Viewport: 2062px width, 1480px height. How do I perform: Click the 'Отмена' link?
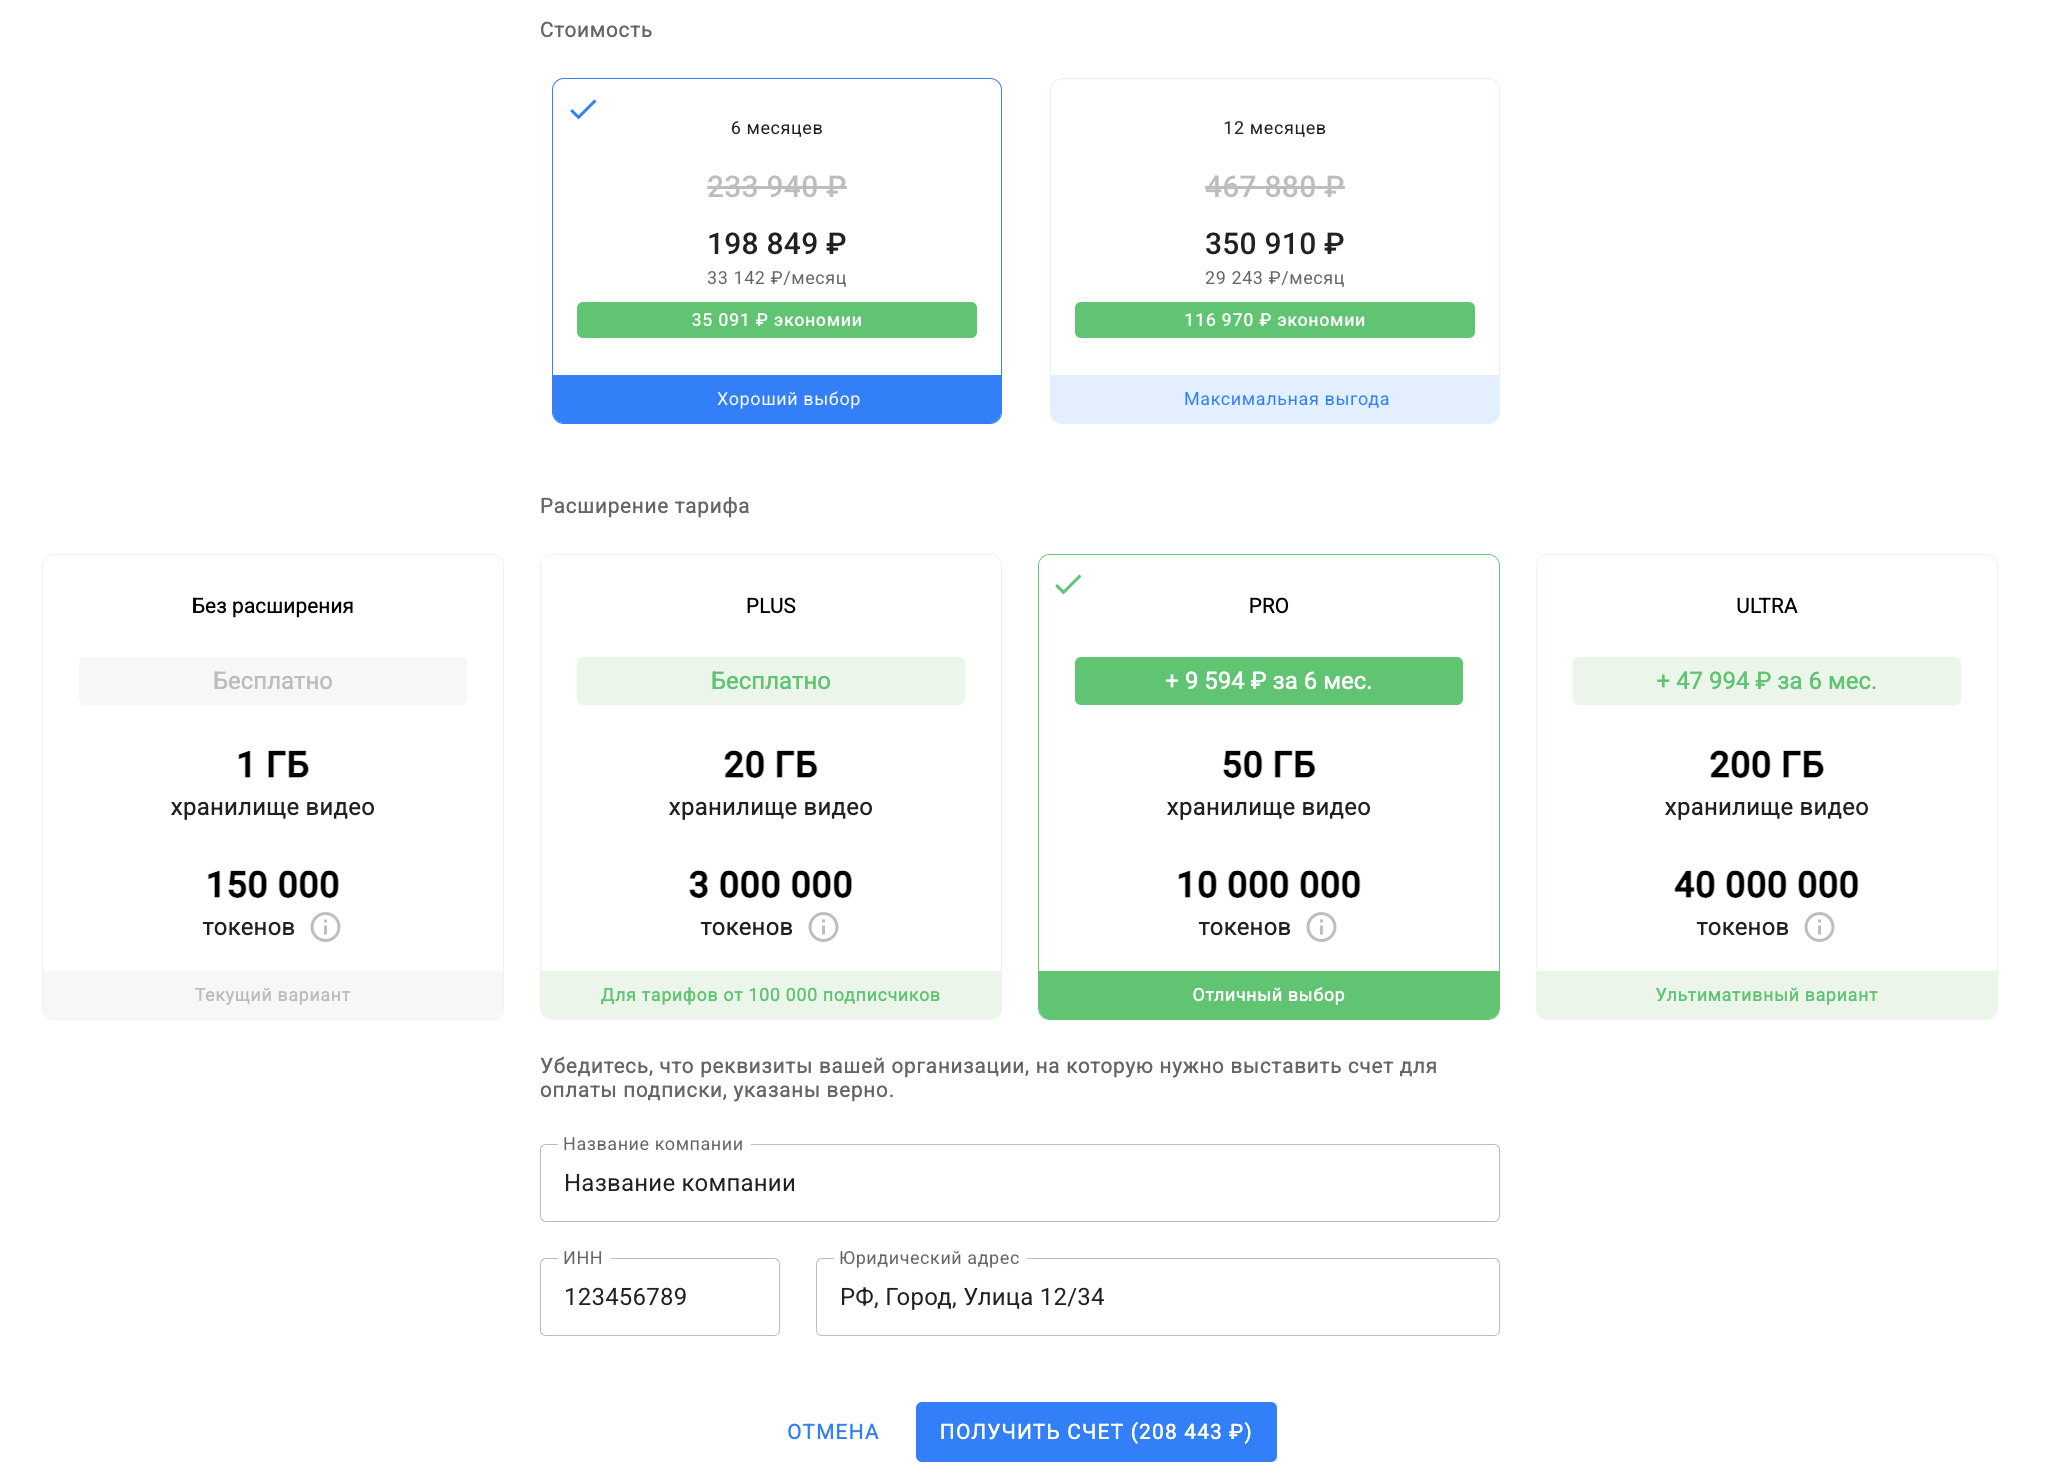[832, 1432]
